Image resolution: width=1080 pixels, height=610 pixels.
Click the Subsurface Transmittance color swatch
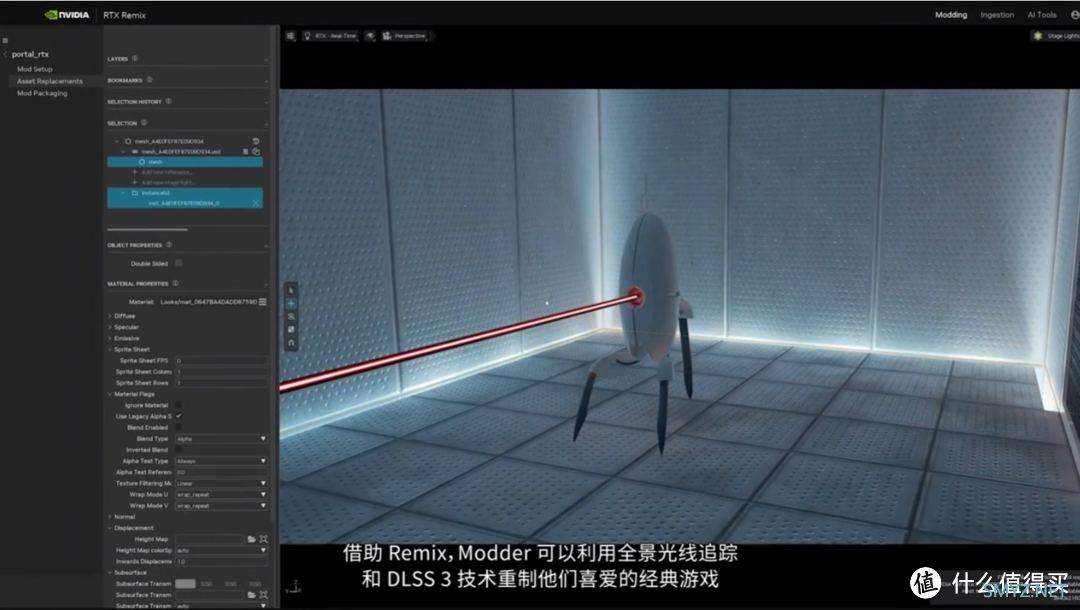(185, 584)
